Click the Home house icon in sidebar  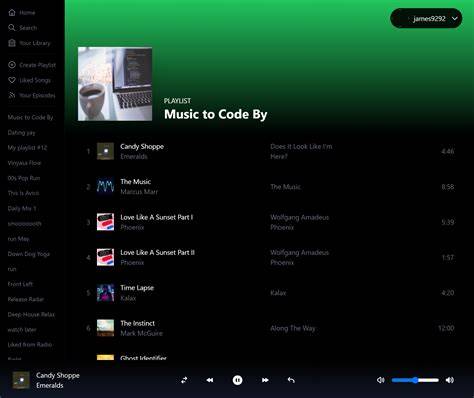pos(12,13)
